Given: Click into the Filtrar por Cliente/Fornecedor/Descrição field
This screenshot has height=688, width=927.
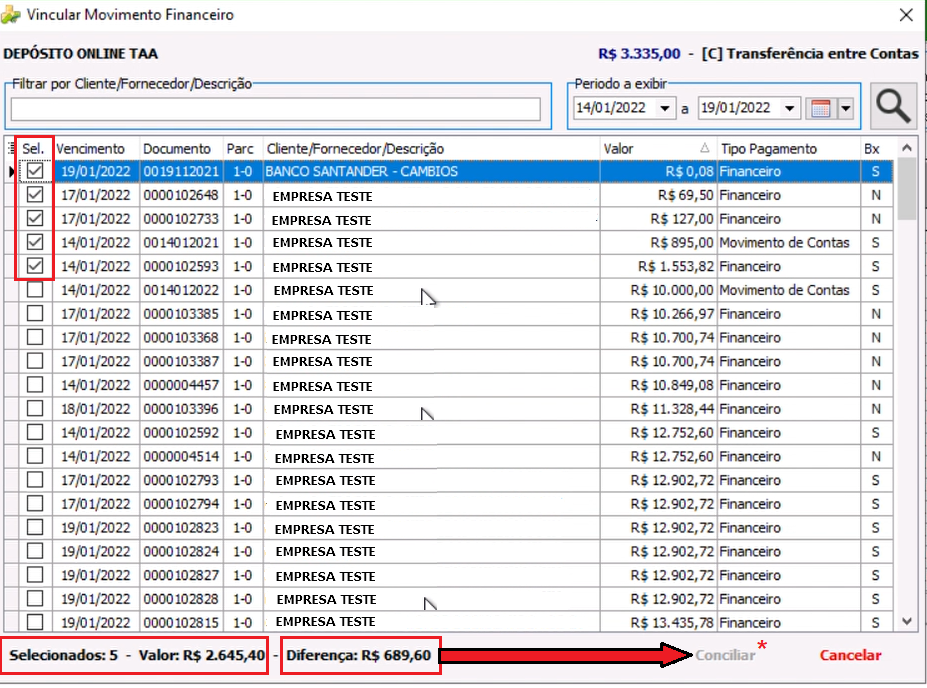Looking at the screenshot, I should click(x=275, y=109).
